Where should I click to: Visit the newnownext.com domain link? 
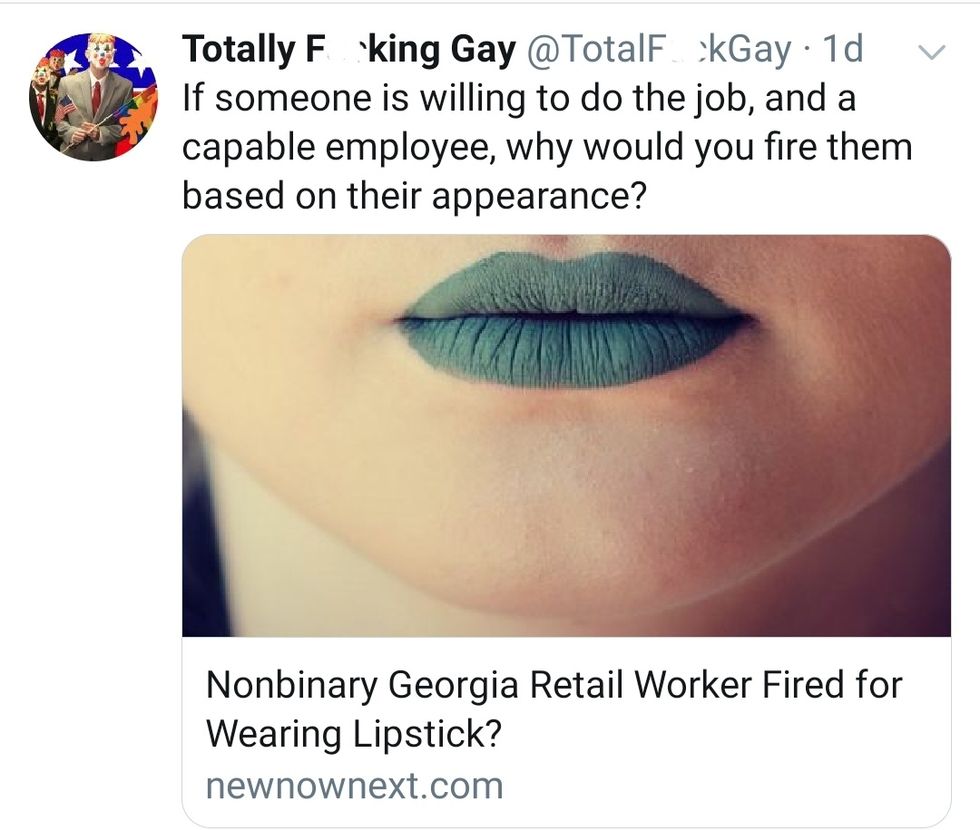coord(354,785)
